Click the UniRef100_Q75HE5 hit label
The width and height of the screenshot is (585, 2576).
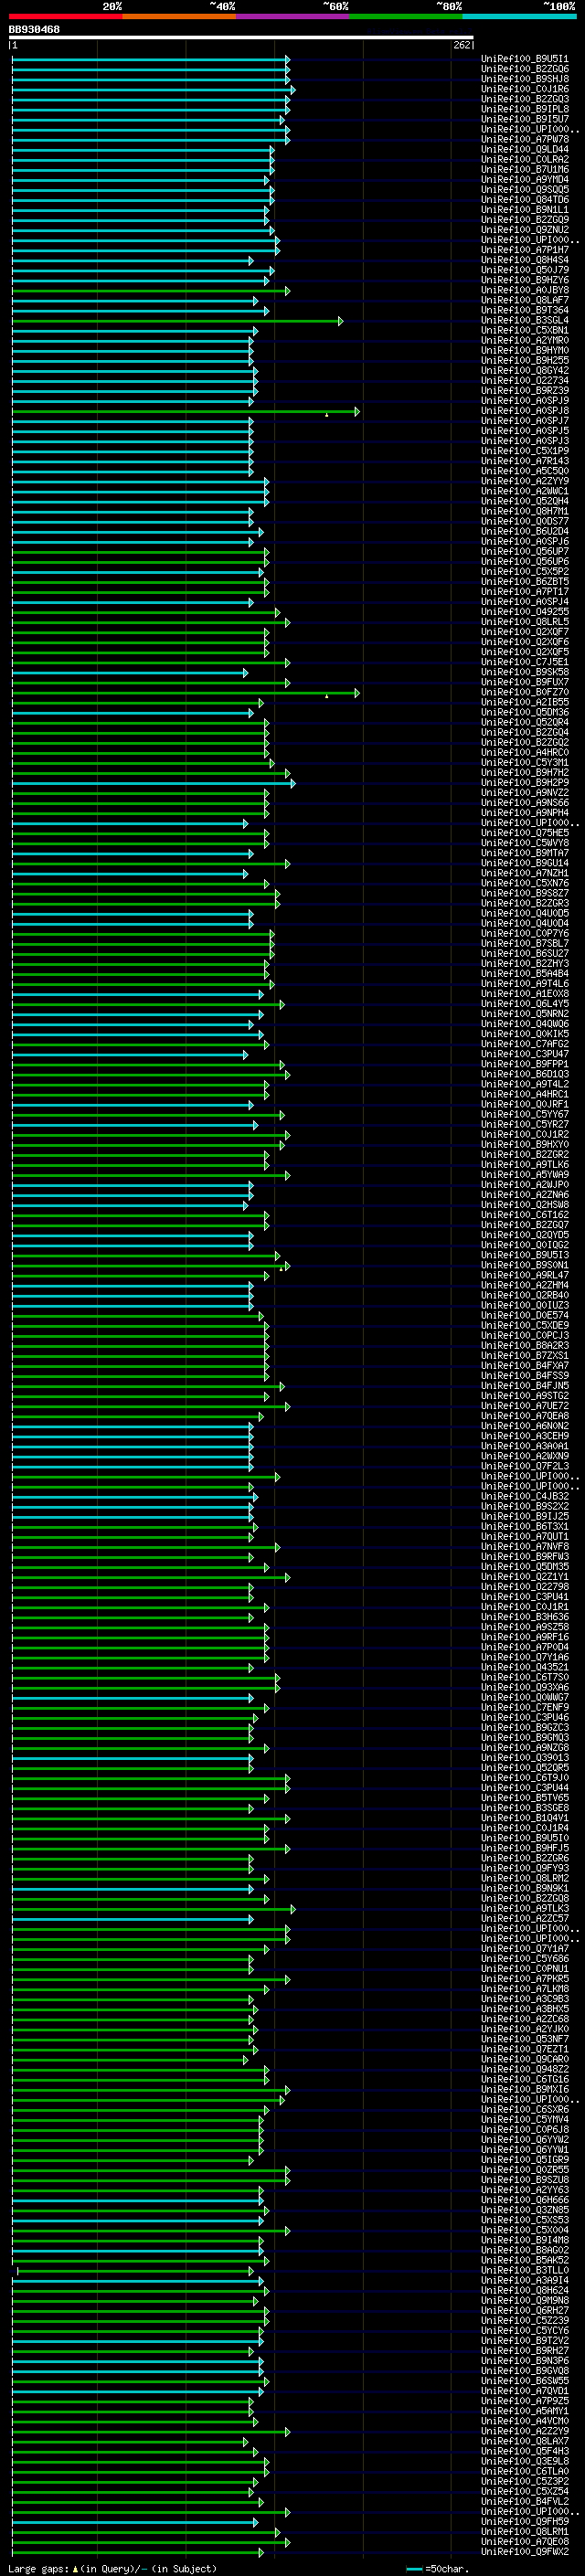point(524,832)
